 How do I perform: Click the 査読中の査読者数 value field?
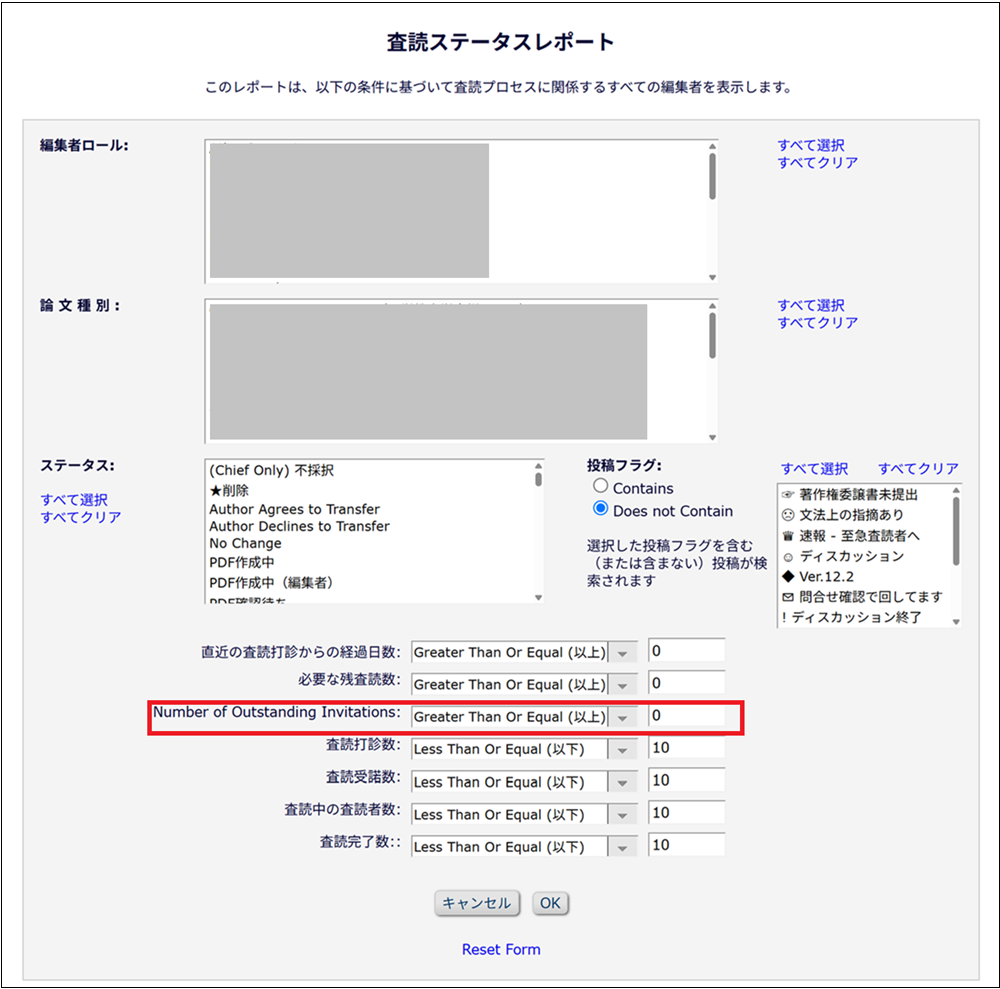[687, 812]
